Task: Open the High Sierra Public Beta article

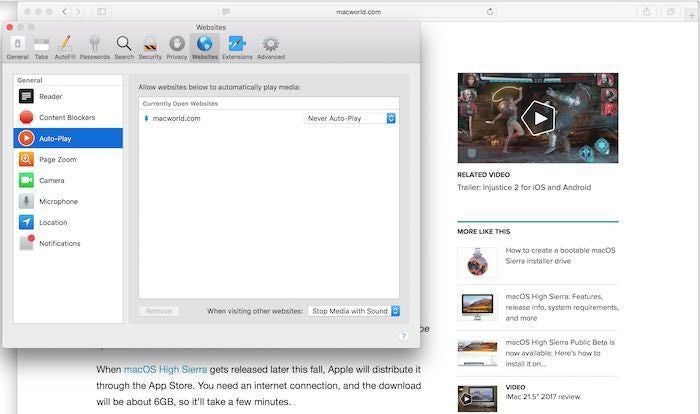Action: (x=560, y=353)
